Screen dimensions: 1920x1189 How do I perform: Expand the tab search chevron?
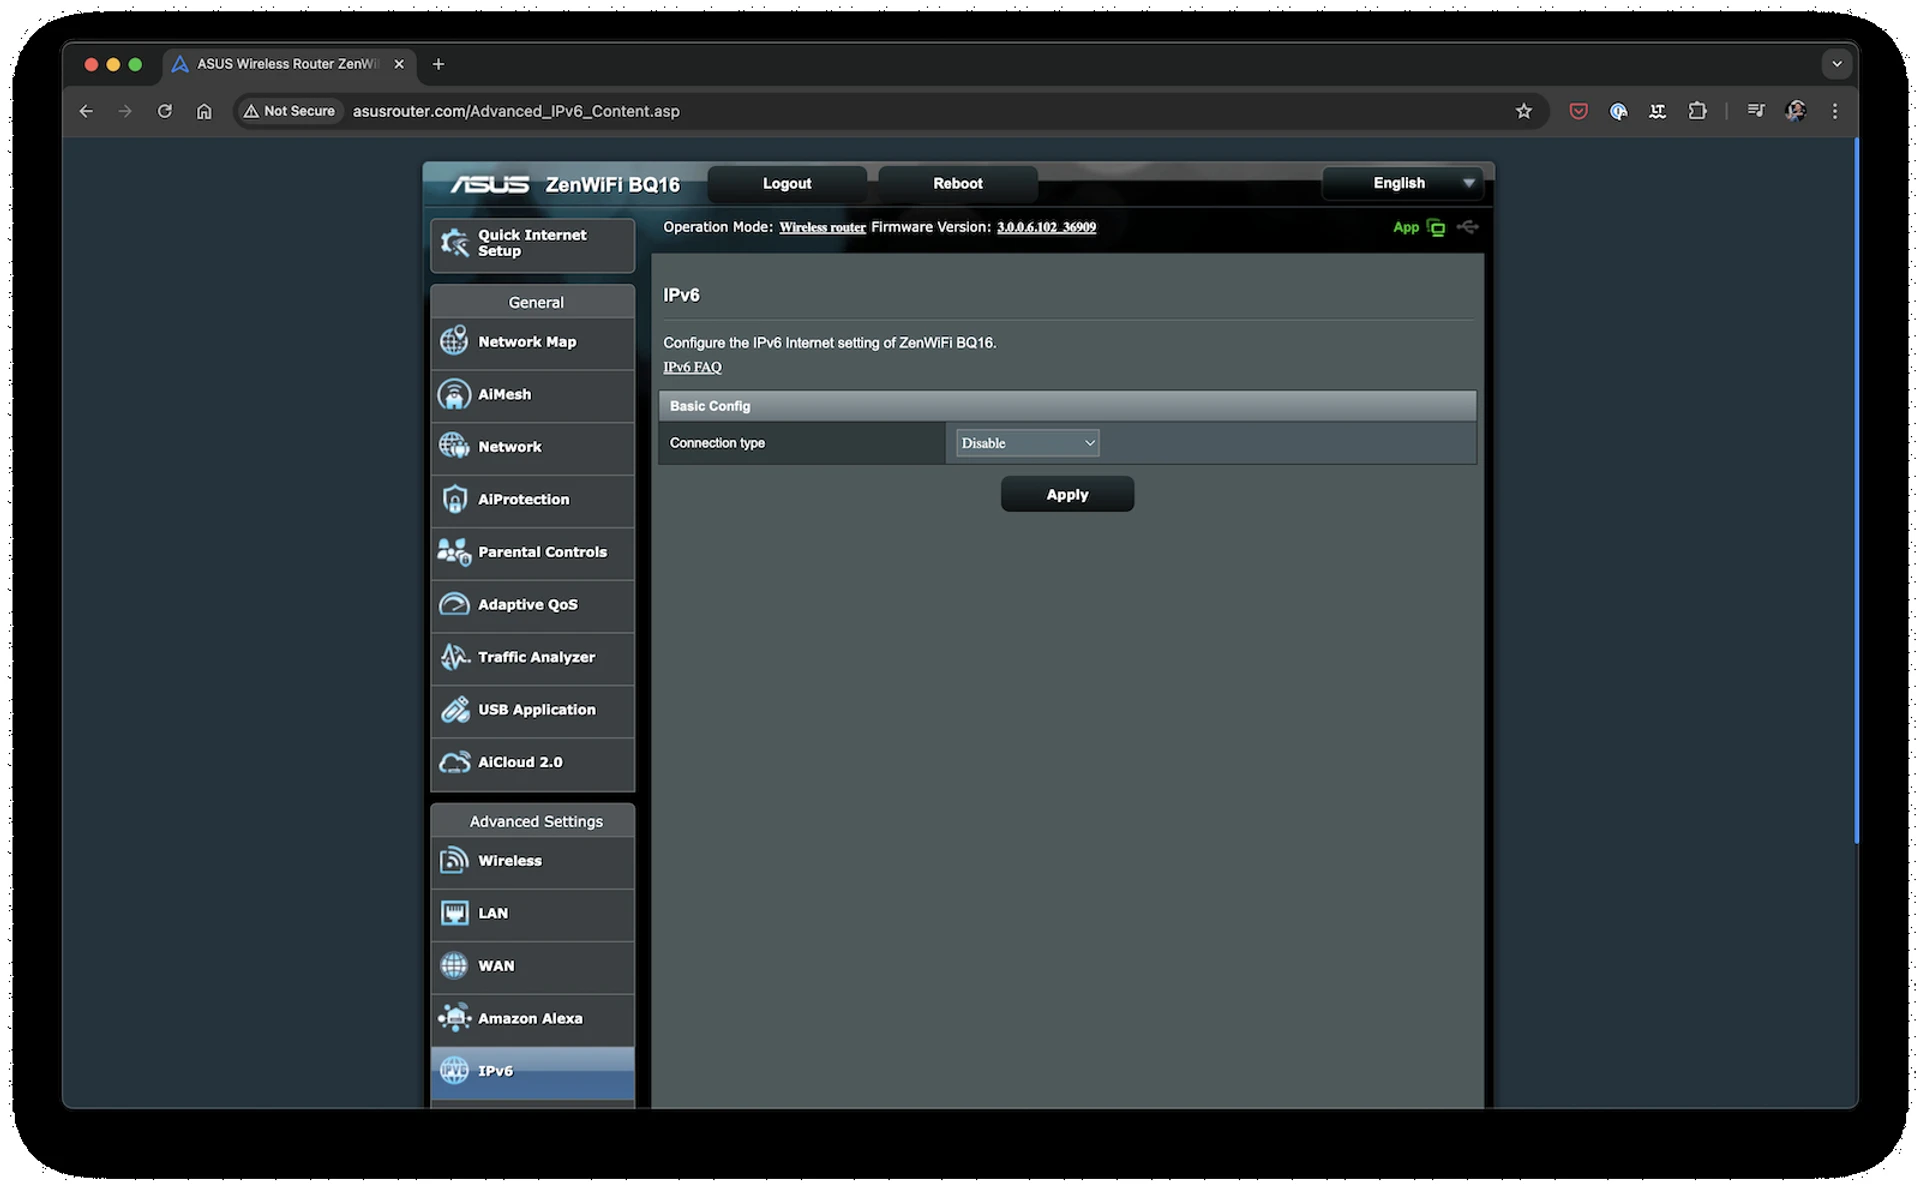tap(1836, 64)
